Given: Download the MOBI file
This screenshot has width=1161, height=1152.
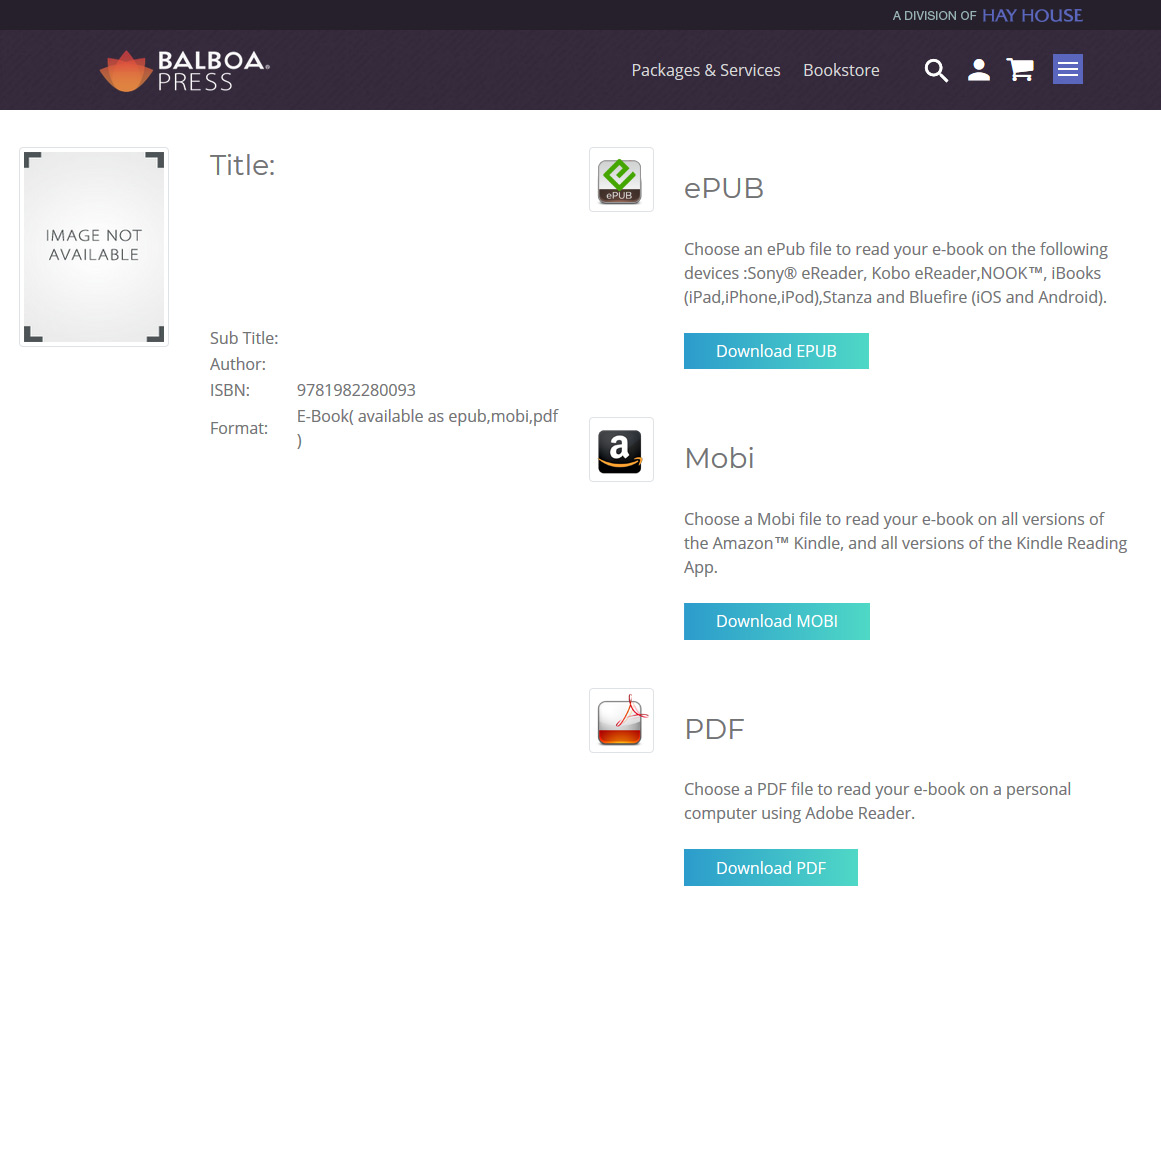Looking at the screenshot, I should tap(776, 621).
